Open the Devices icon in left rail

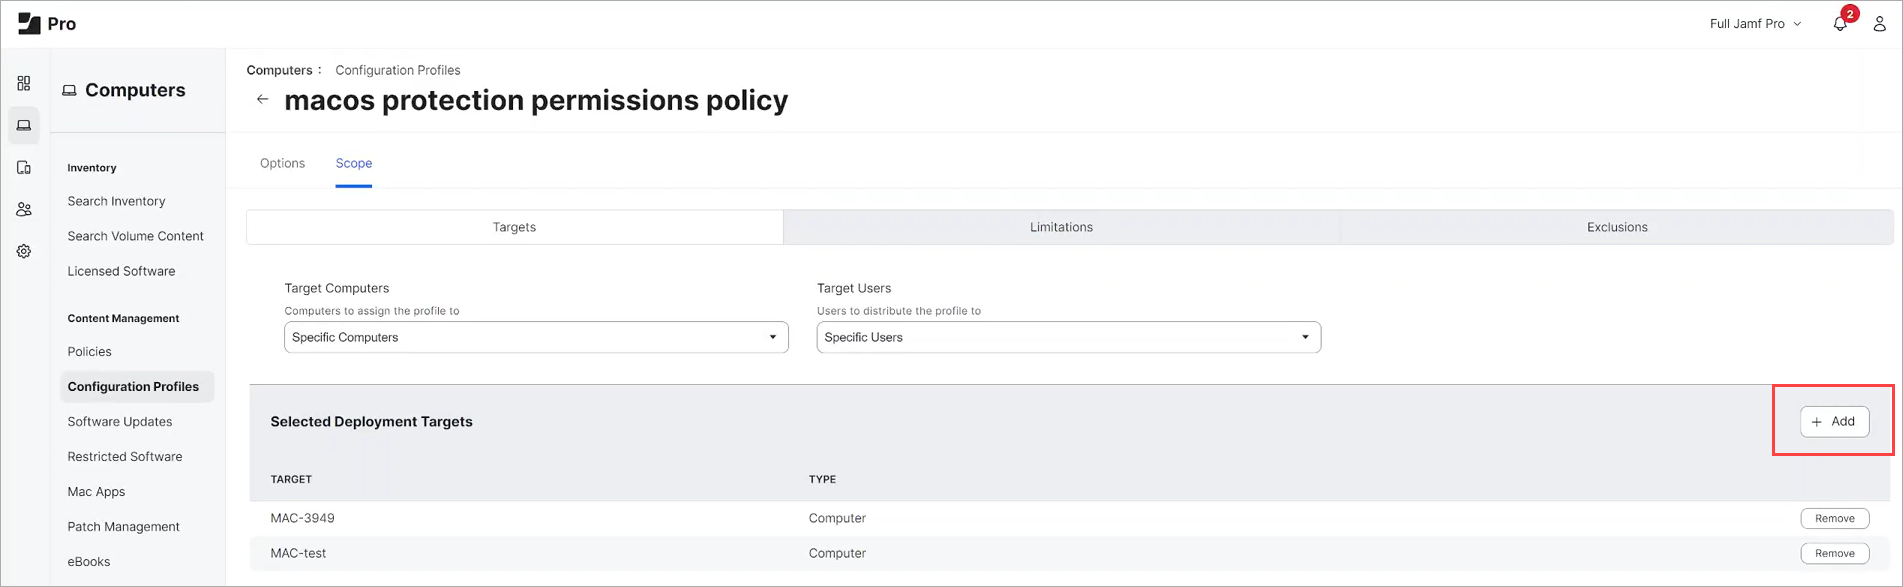pyautogui.click(x=24, y=167)
